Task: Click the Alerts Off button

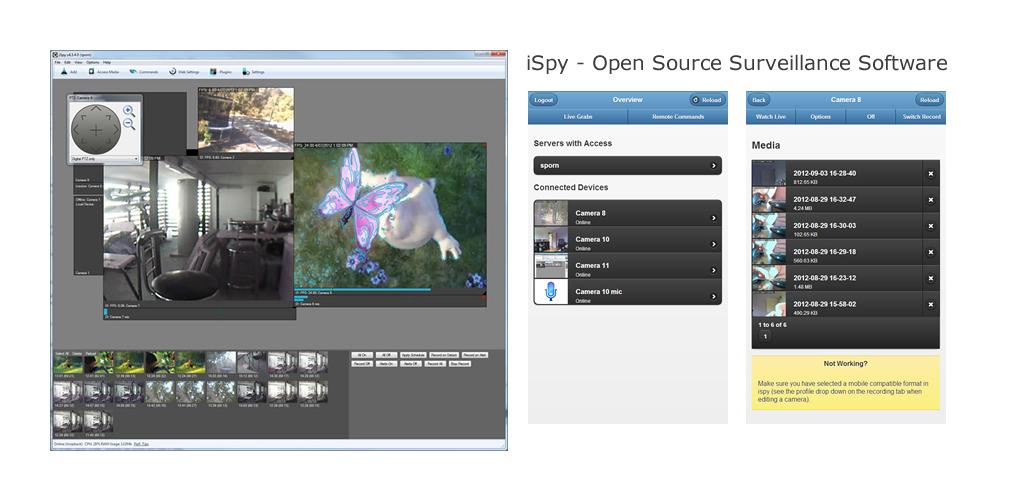Action: [x=410, y=364]
